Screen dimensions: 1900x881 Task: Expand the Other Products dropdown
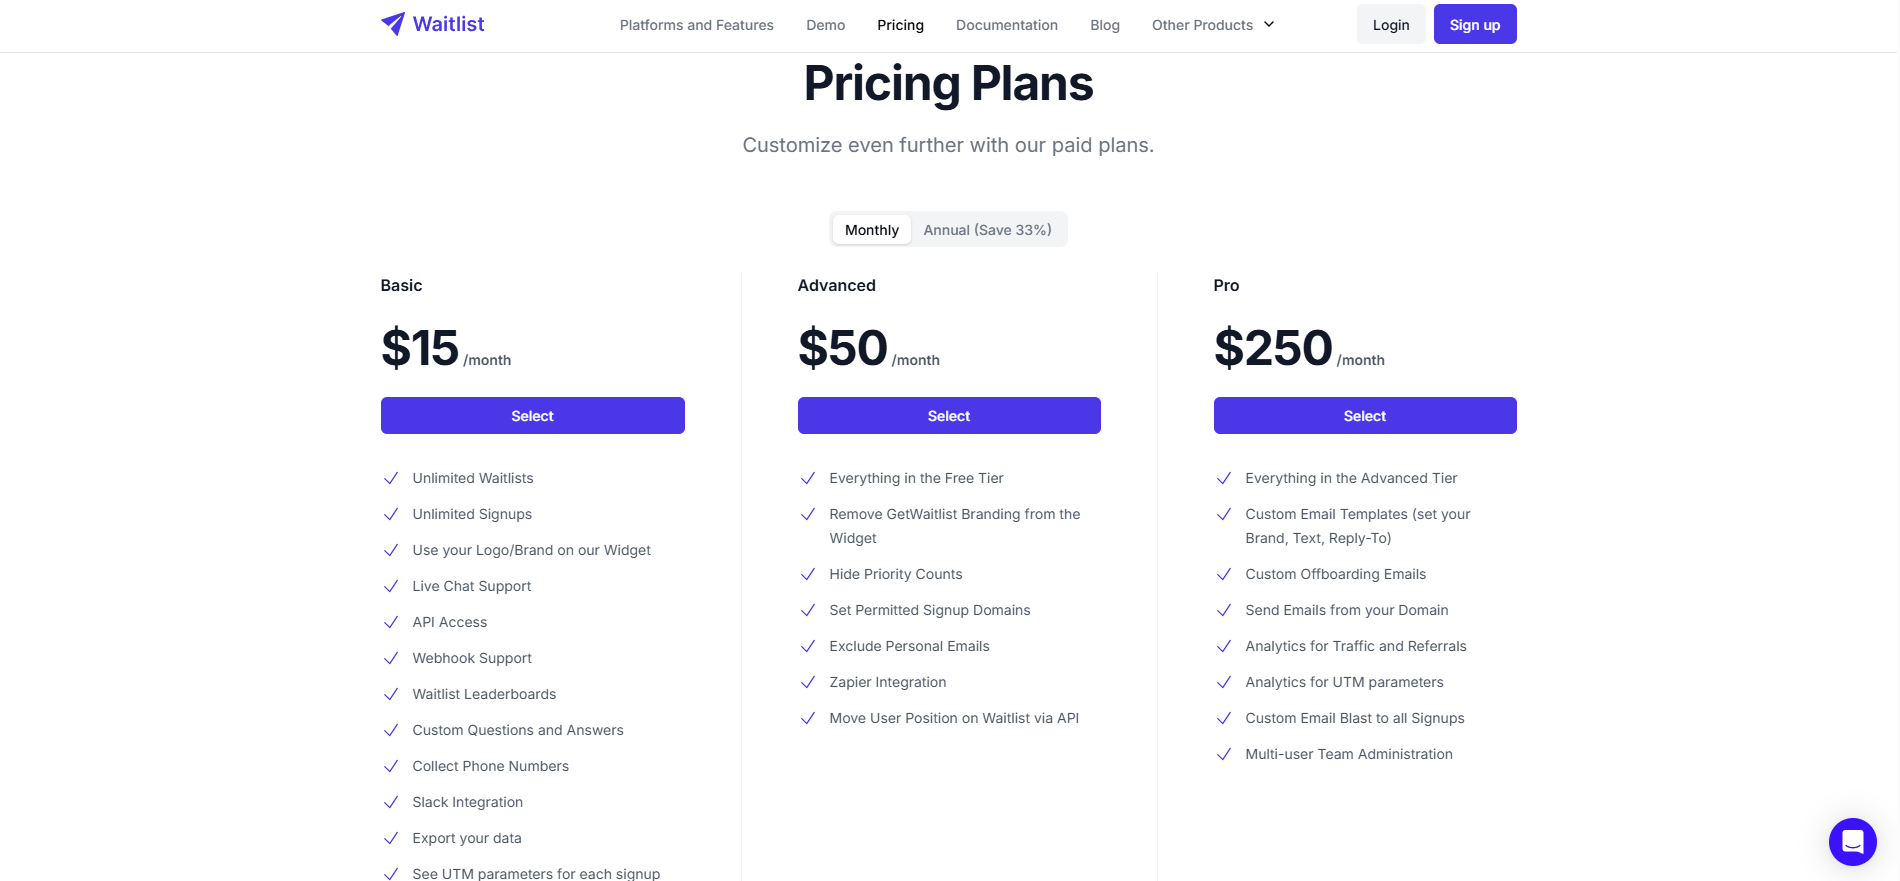(1202, 24)
